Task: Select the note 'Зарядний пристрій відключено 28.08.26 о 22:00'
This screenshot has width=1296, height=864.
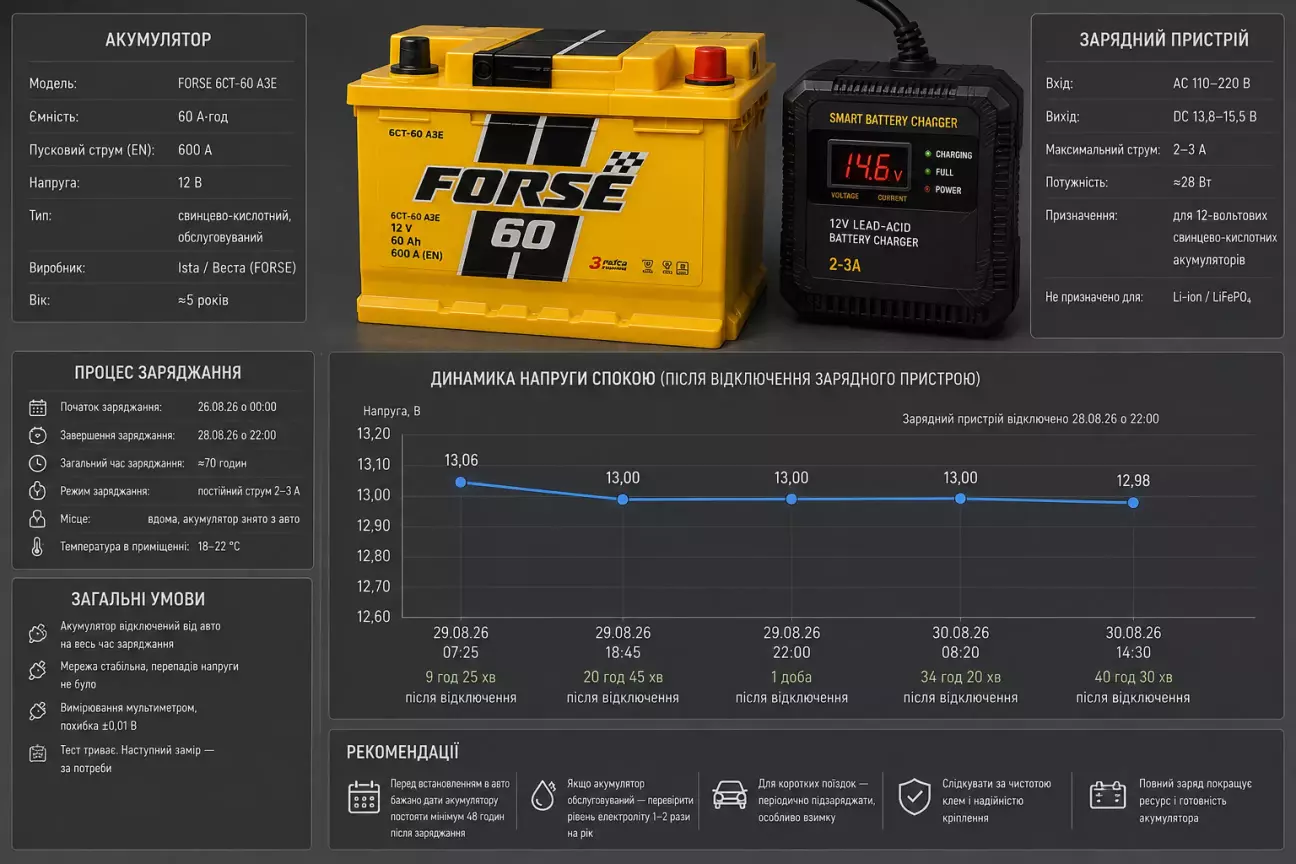Action: pyautogui.click(x=1031, y=419)
